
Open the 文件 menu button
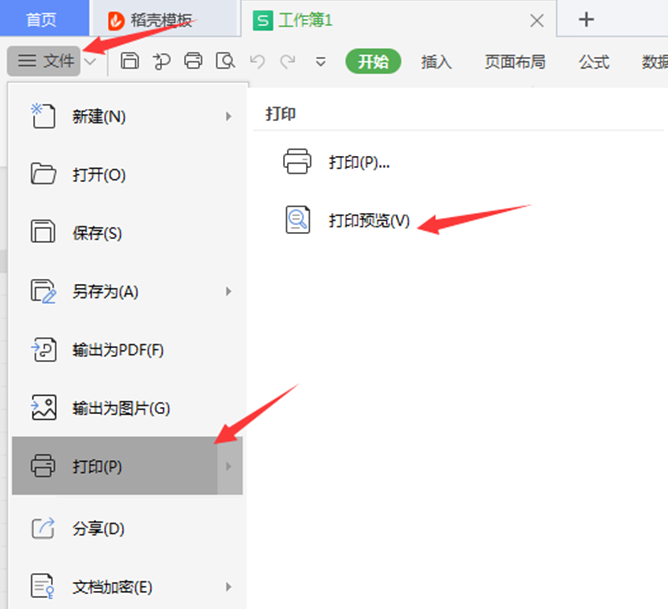coord(44,61)
